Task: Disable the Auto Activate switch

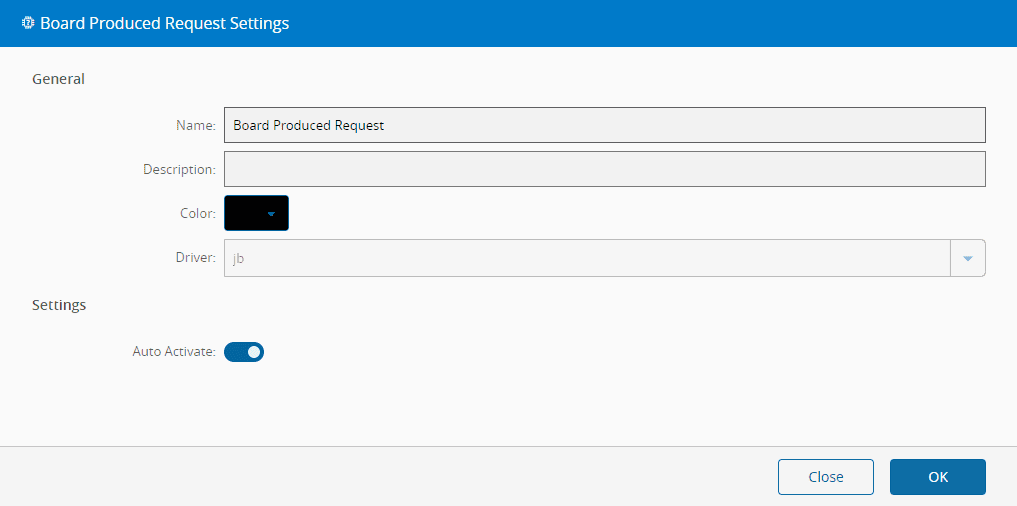Action: 244,352
